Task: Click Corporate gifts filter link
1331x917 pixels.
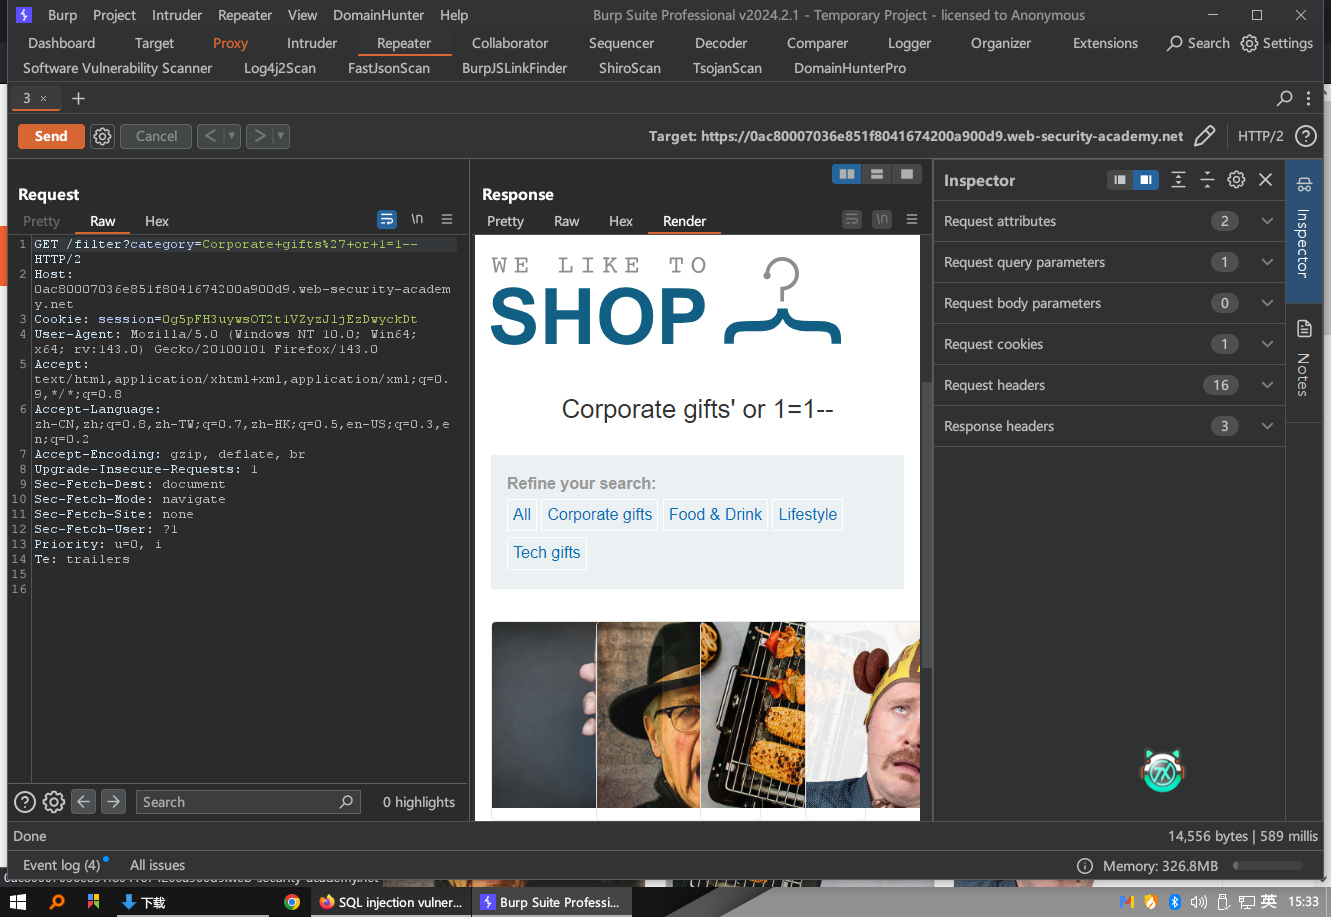Action: click(x=600, y=514)
